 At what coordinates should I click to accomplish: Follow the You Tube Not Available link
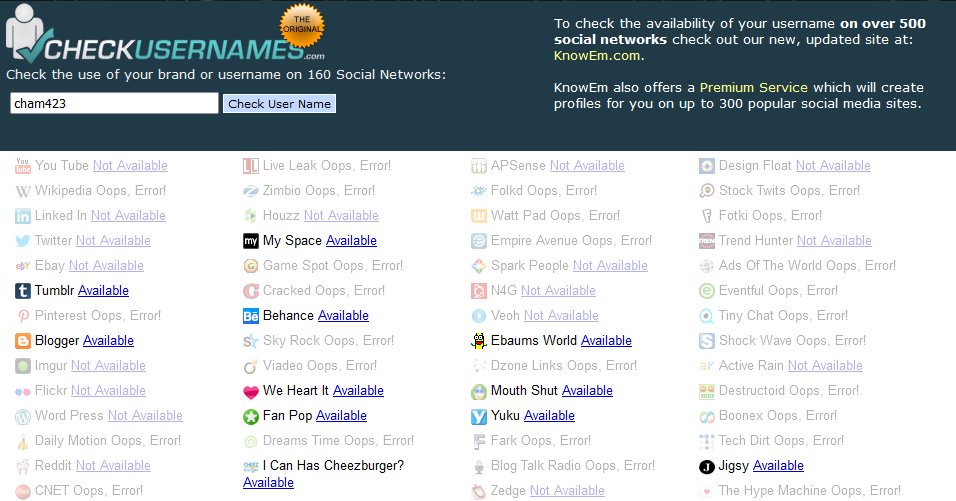(x=130, y=166)
